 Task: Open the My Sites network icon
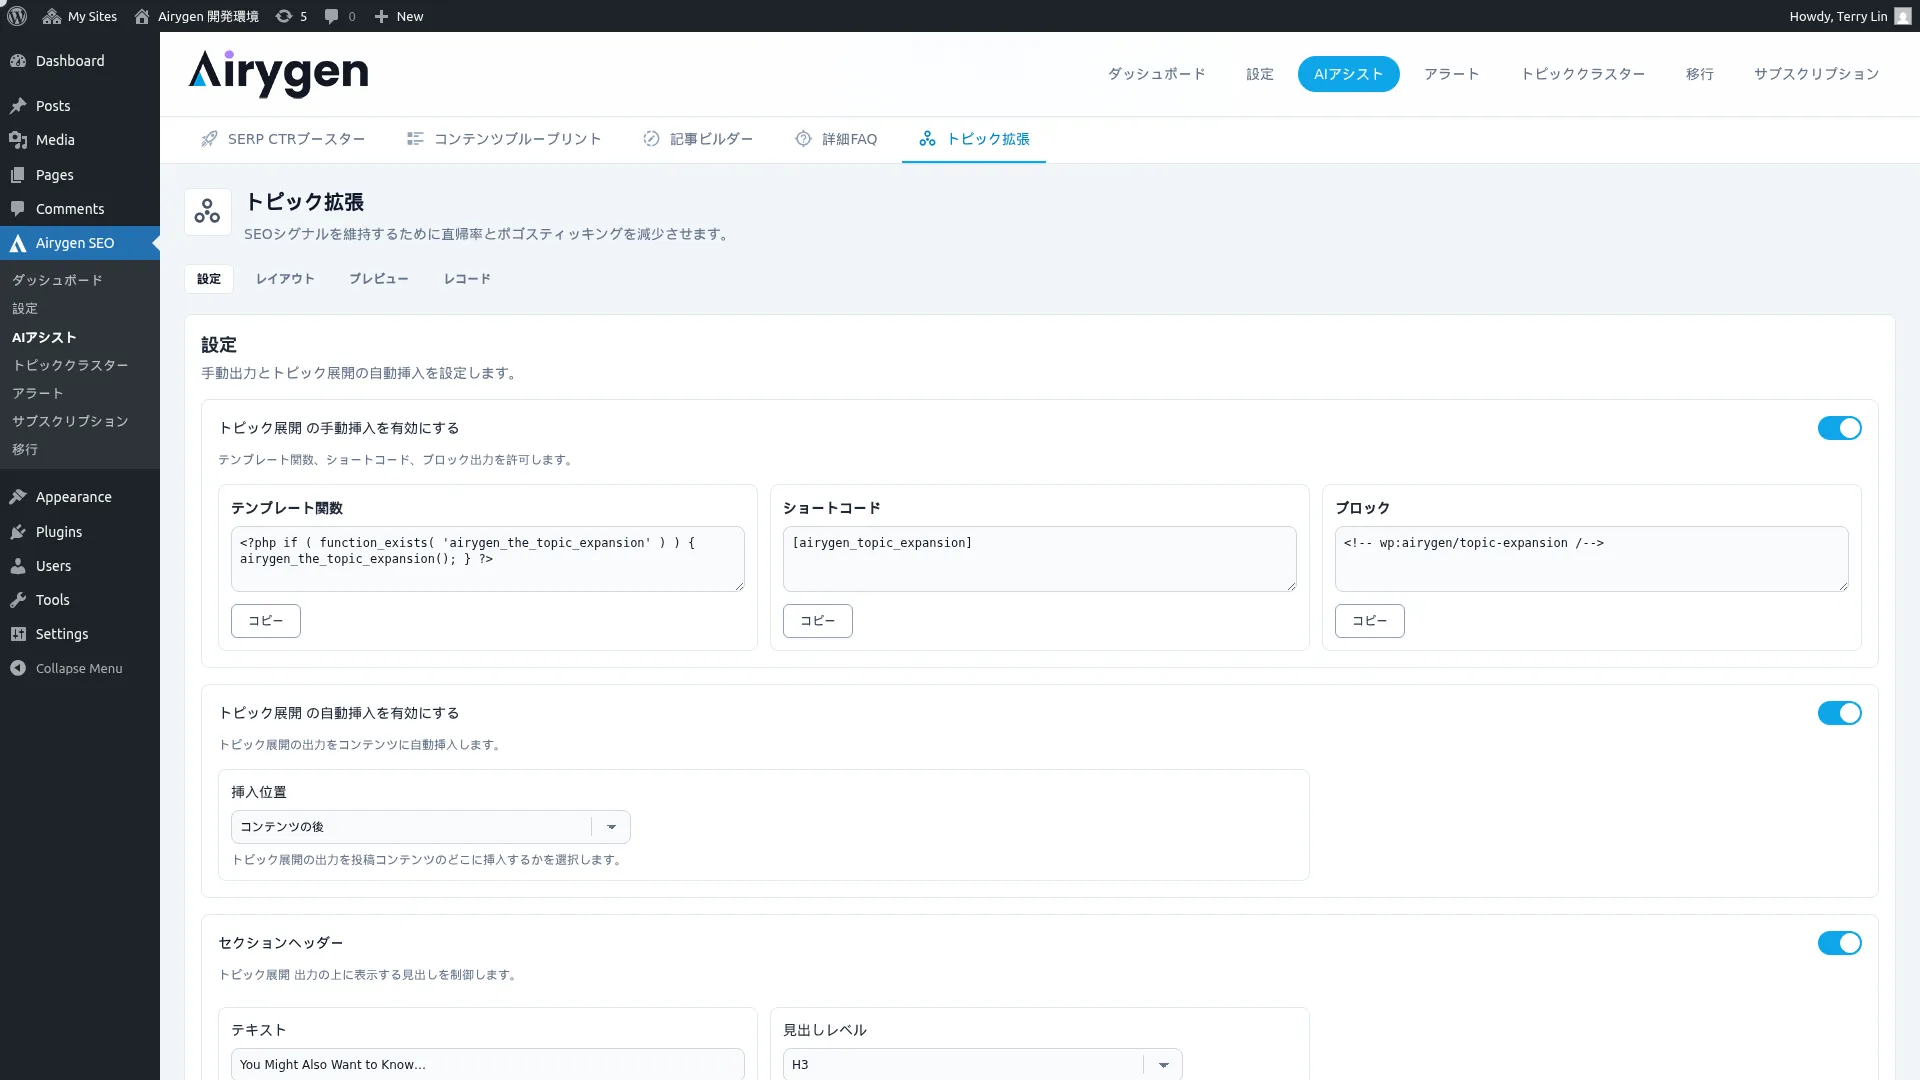coord(52,16)
